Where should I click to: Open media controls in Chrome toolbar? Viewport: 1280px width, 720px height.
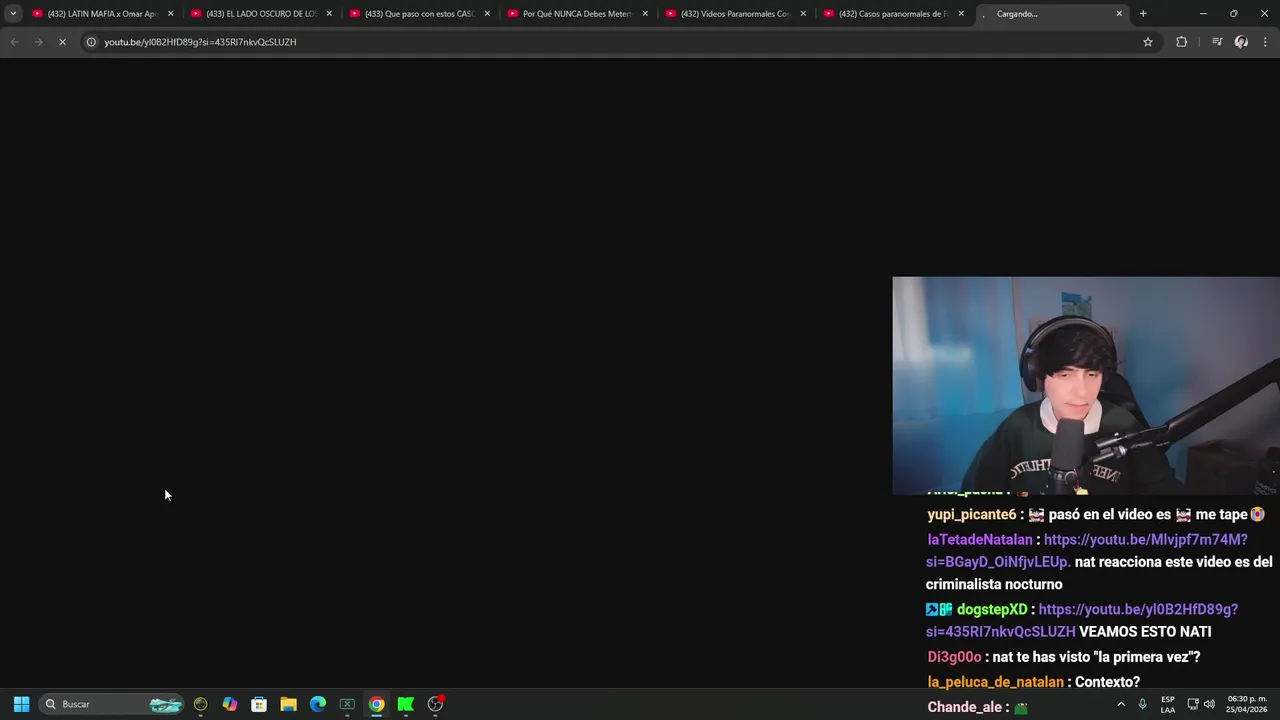[x=1217, y=42]
